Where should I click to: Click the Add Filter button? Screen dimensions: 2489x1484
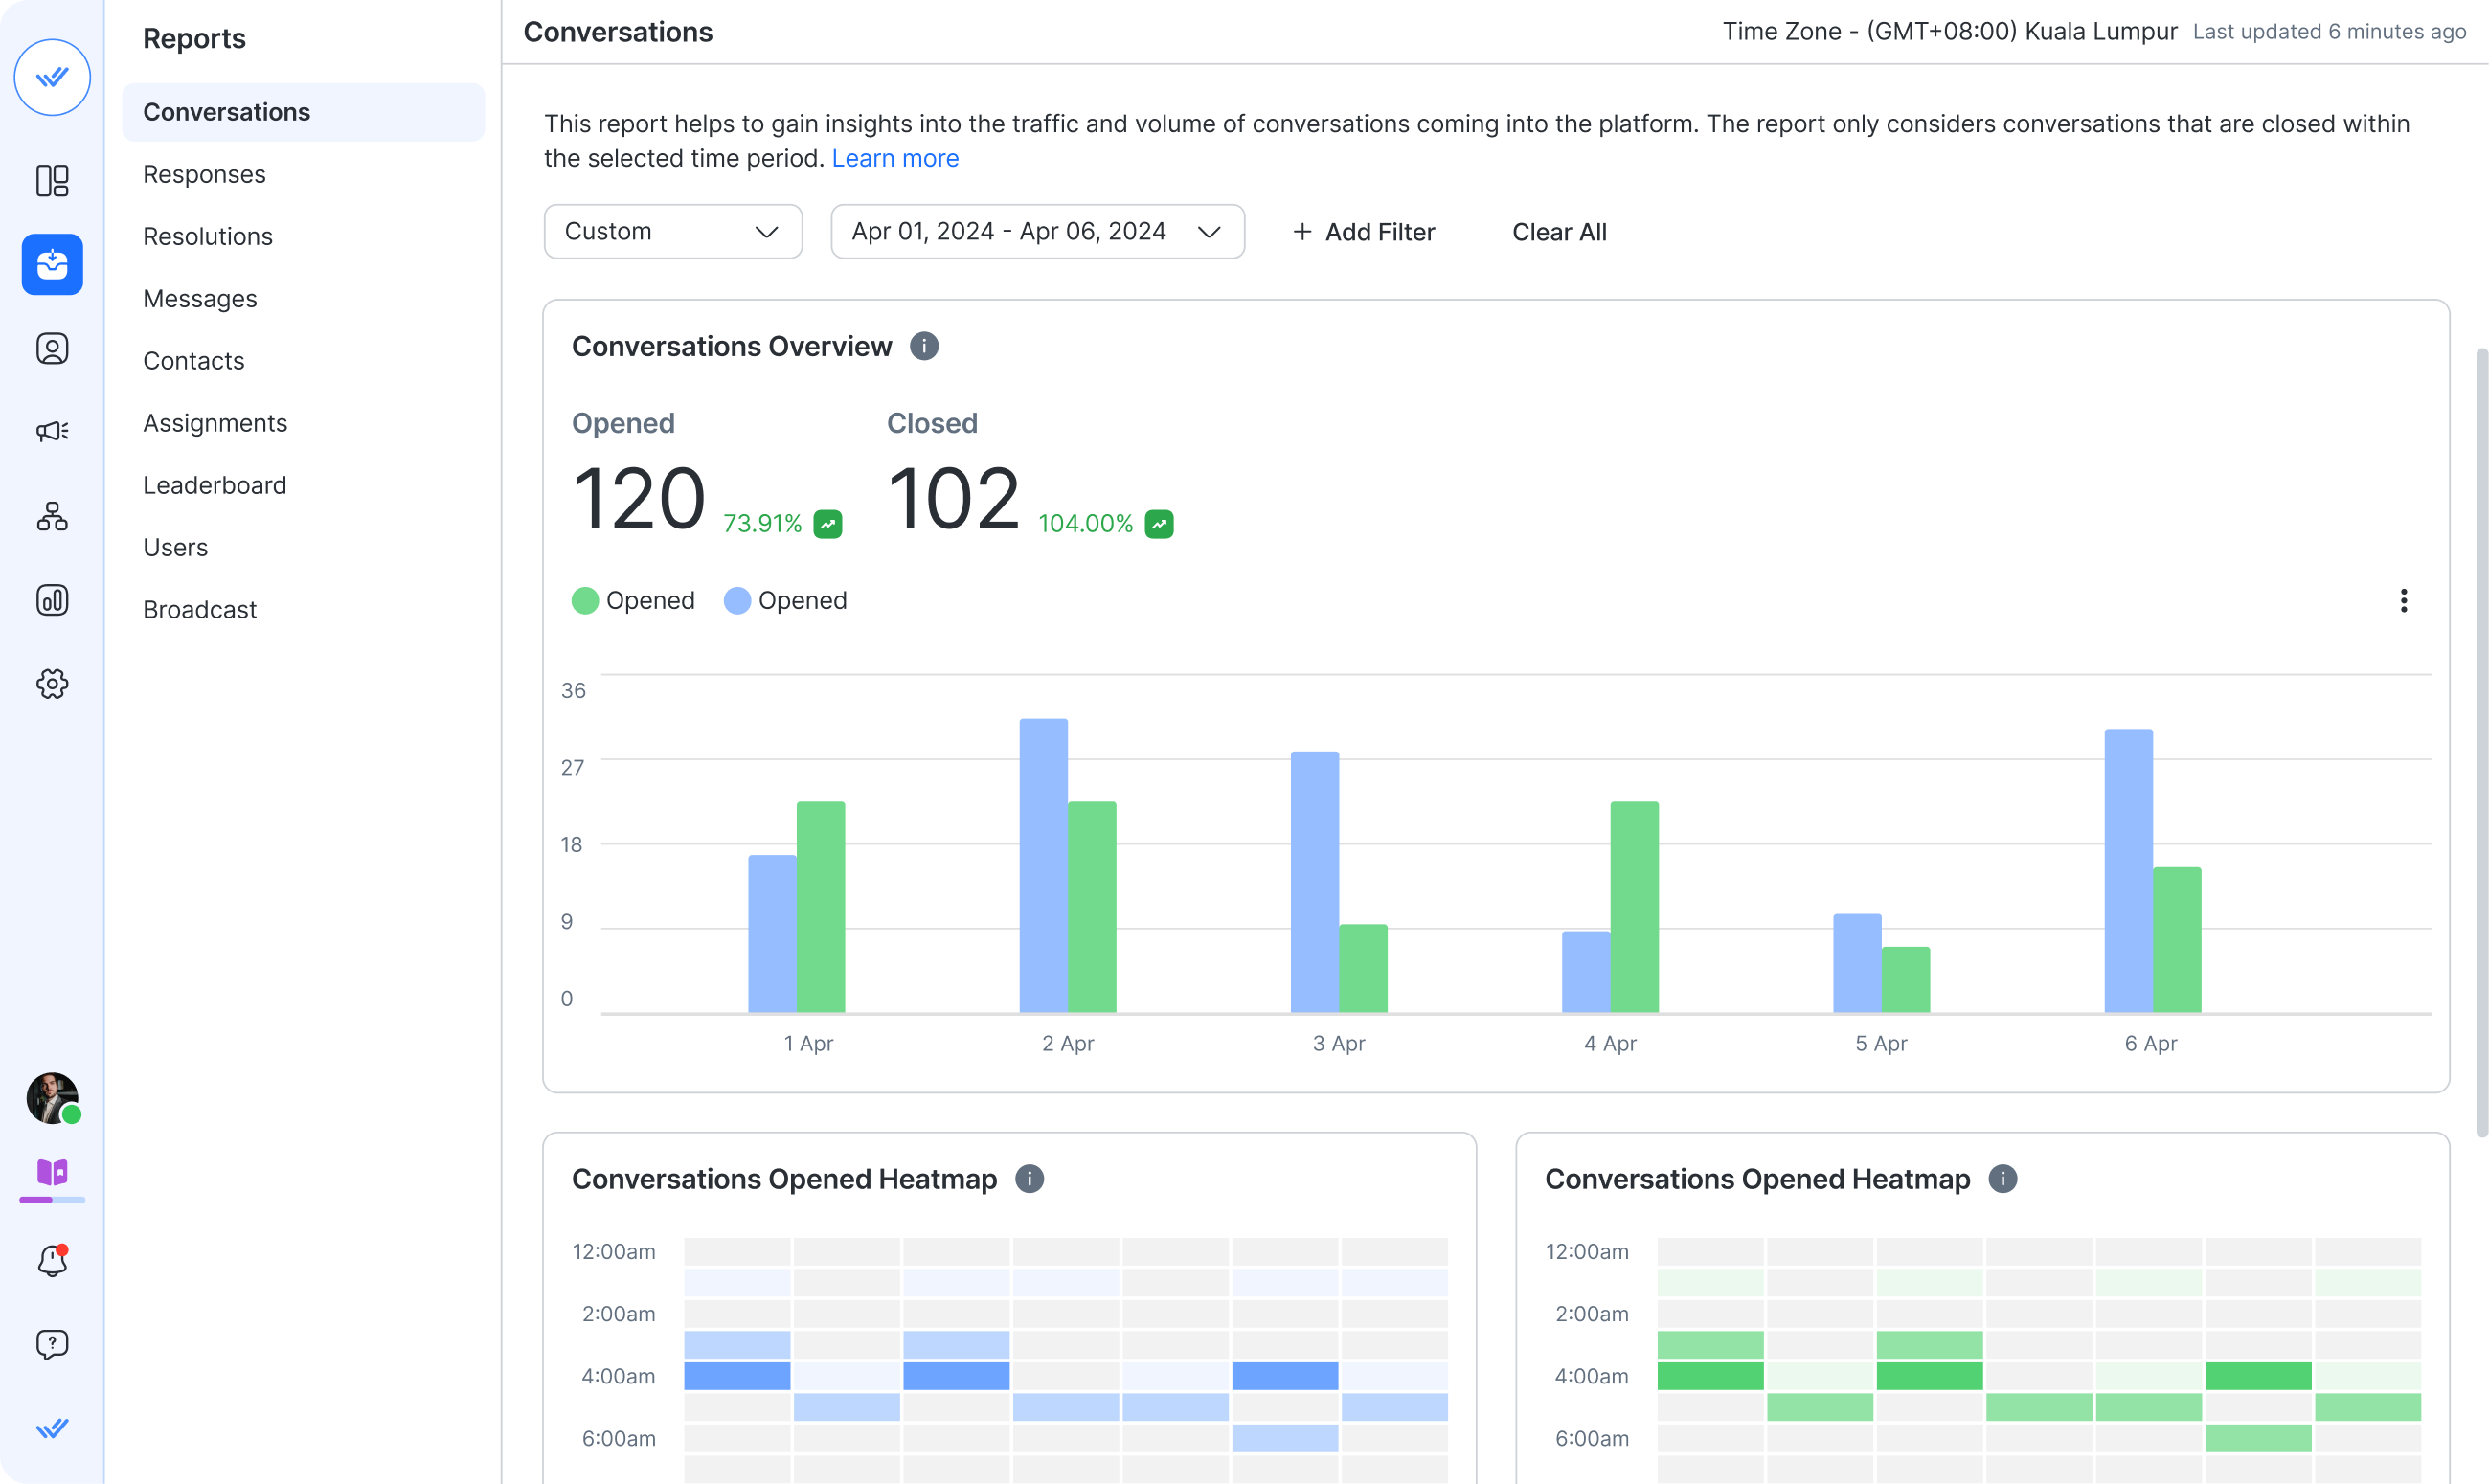(x=1364, y=232)
